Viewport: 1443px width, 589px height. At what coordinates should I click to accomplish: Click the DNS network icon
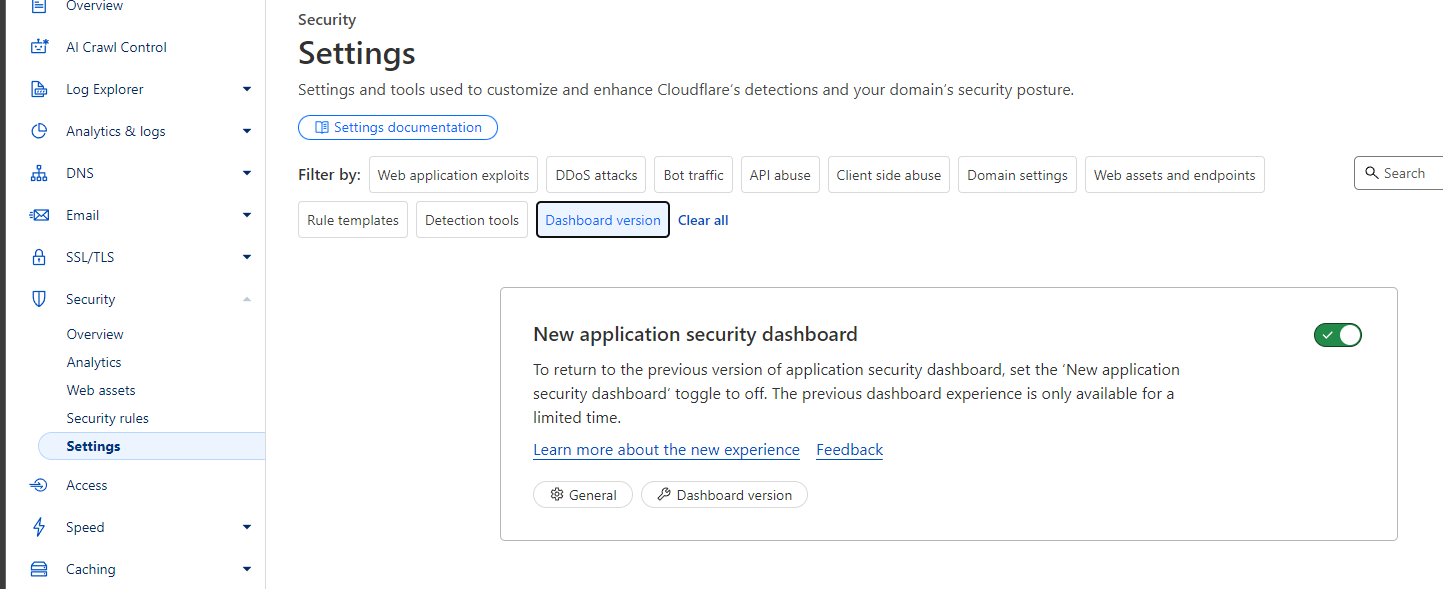(39, 173)
